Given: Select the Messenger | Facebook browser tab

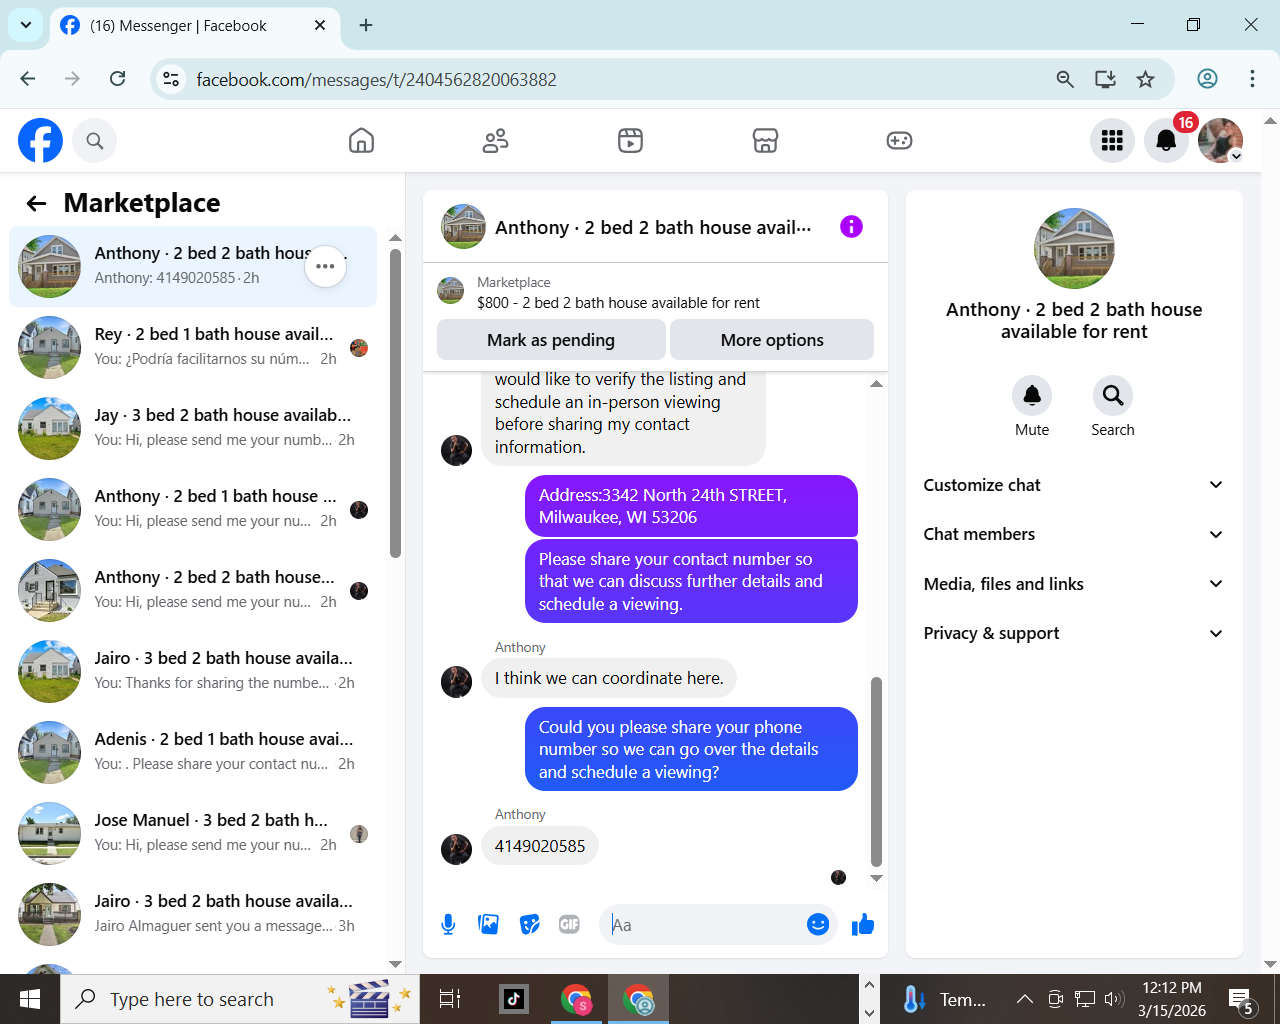Looking at the screenshot, I should [x=193, y=26].
